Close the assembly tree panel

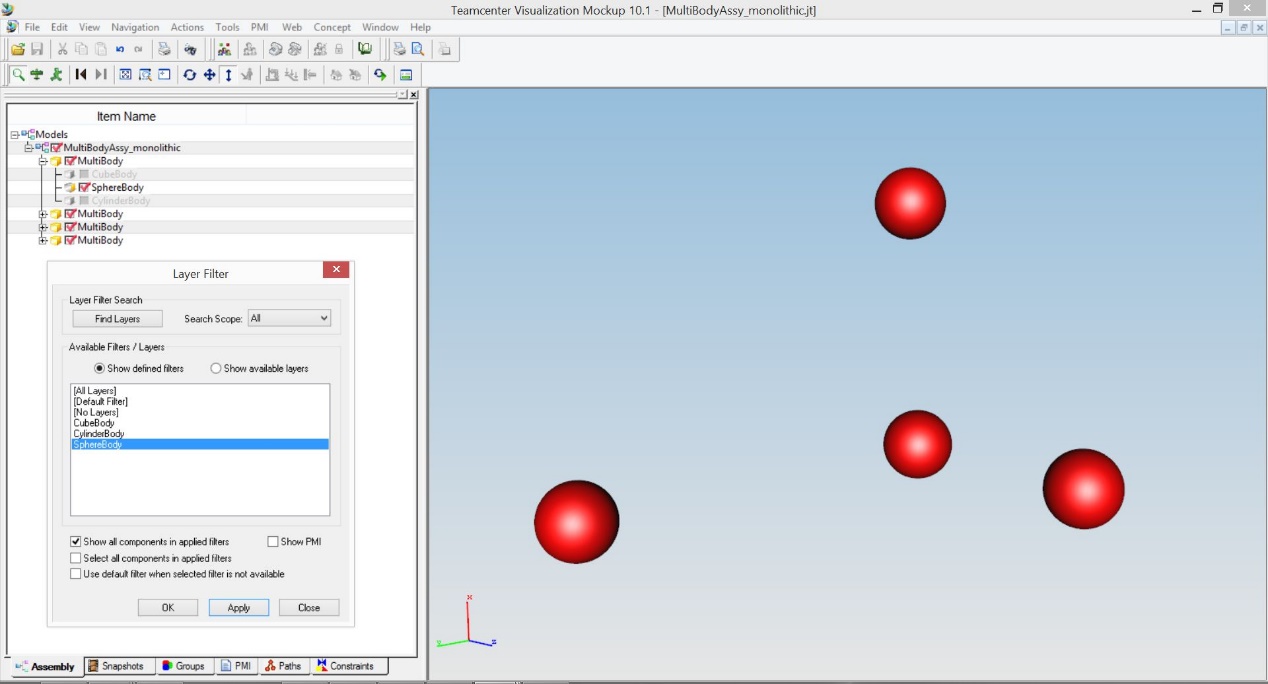(x=414, y=95)
